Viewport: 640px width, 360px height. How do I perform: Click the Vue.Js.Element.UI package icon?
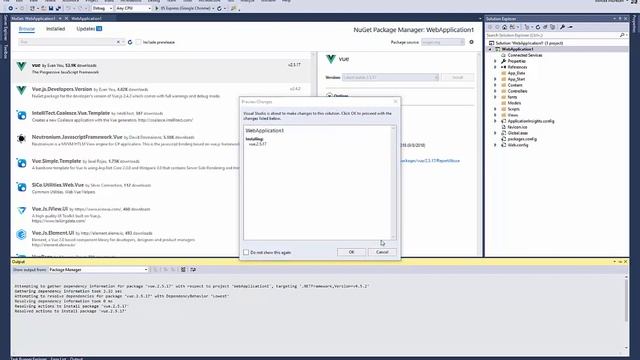(x=21, y=235)
